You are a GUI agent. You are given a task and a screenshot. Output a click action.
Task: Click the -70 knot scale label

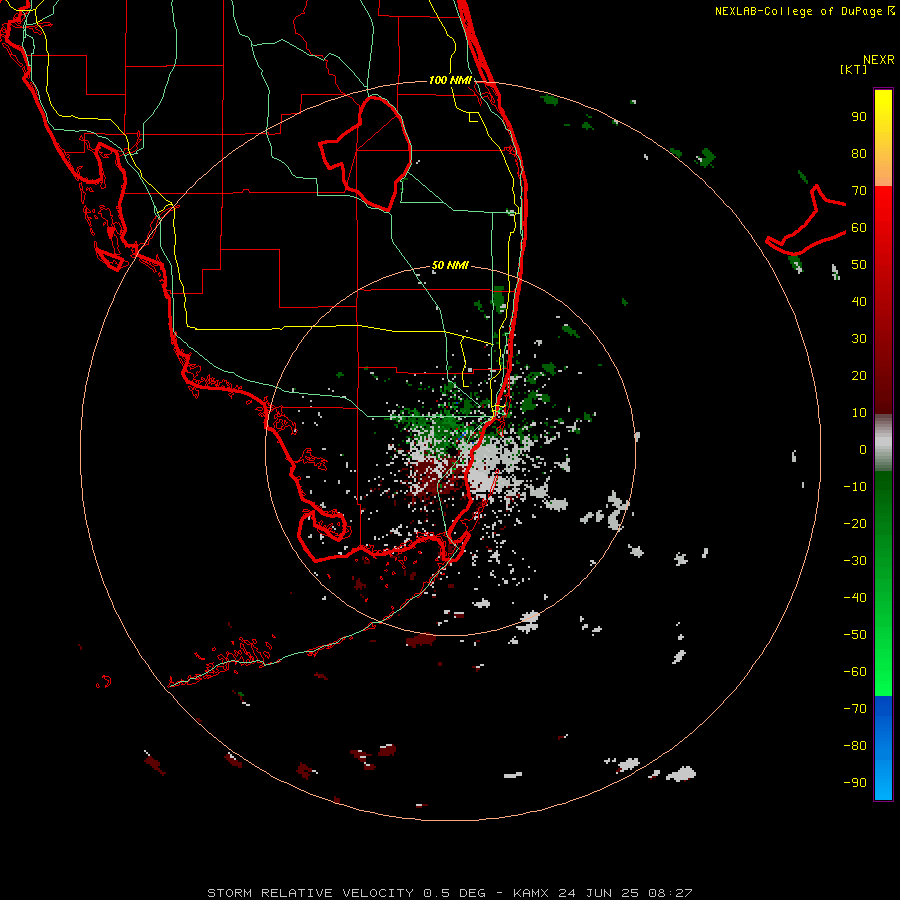(x=855, y=709)
